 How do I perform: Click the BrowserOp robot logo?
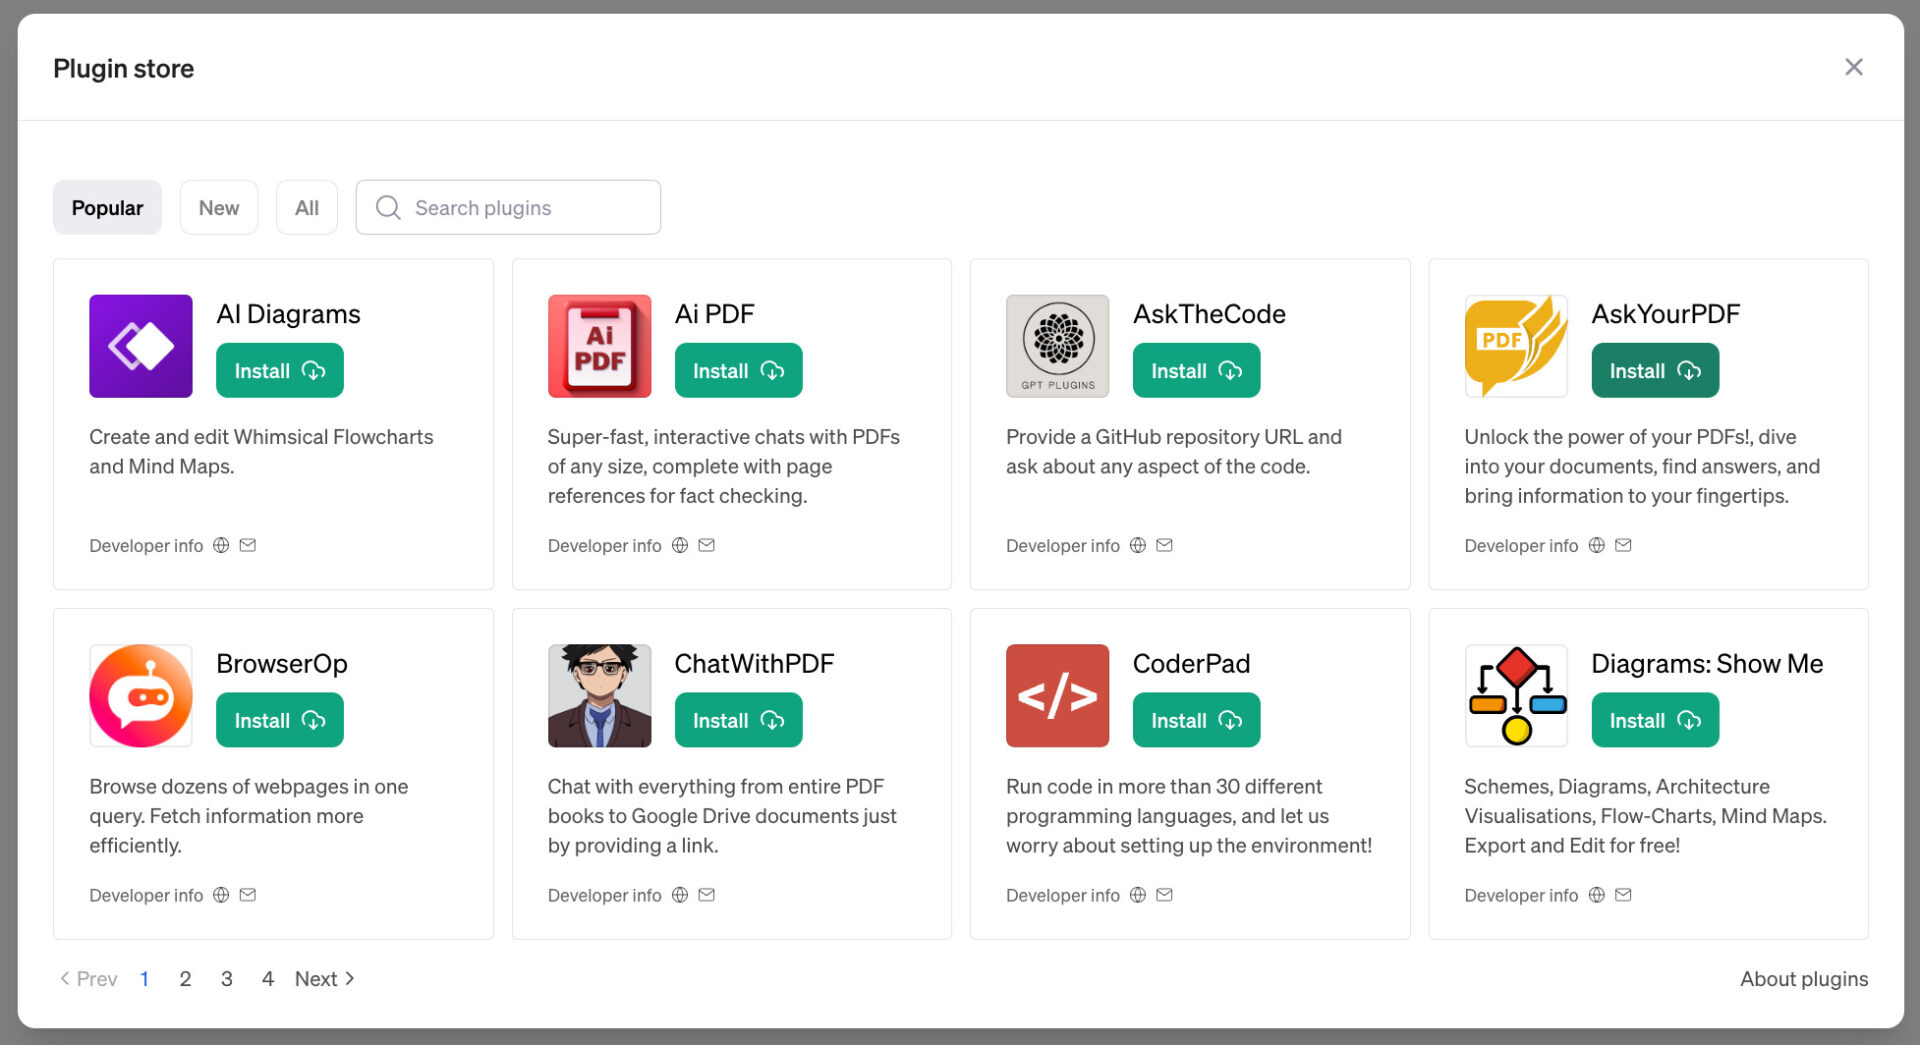(x=140, y=696)
